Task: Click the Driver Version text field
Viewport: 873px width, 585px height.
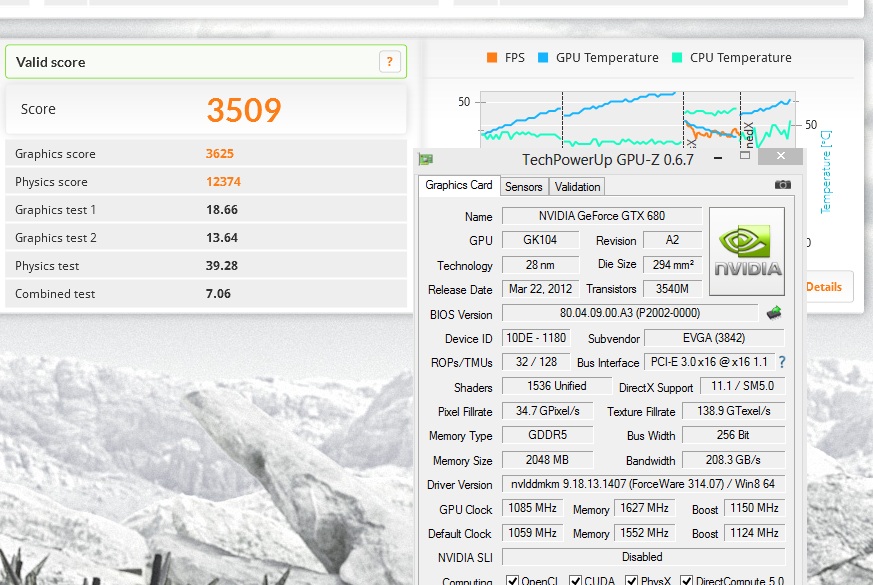Action: pos(643,485)
